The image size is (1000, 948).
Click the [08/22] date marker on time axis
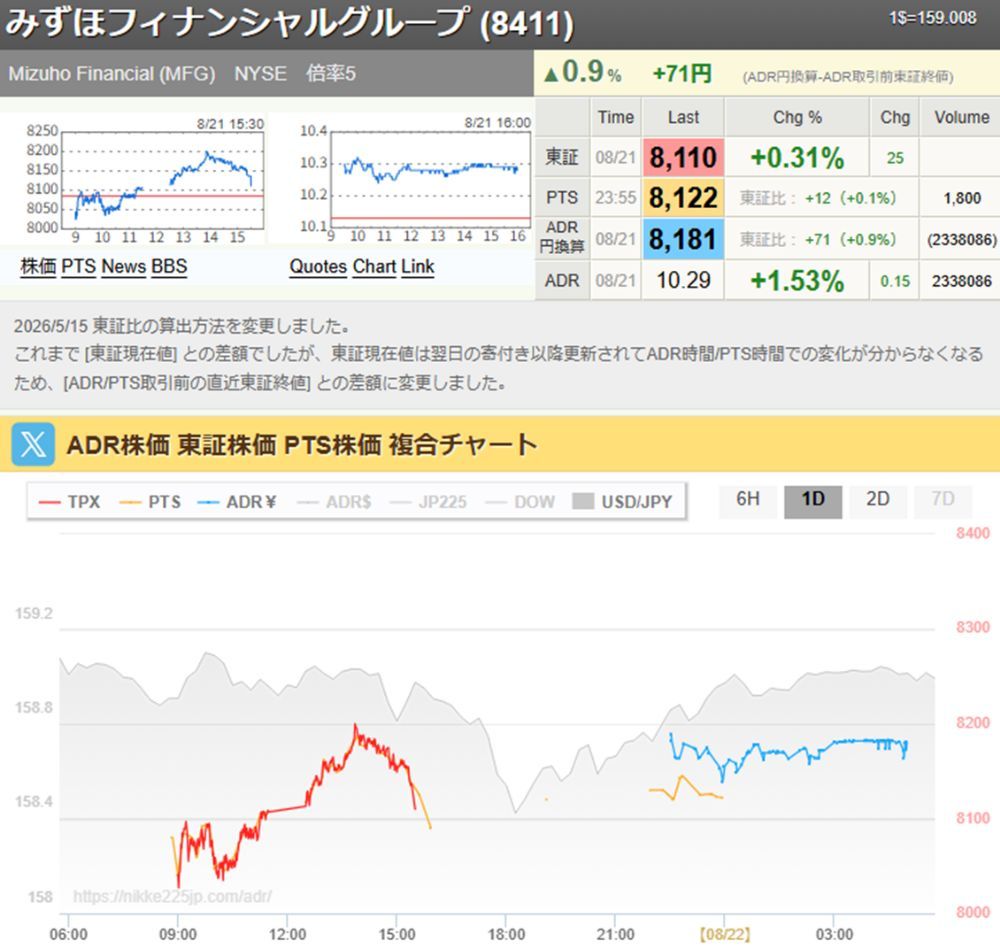click(x=724, y=934)
